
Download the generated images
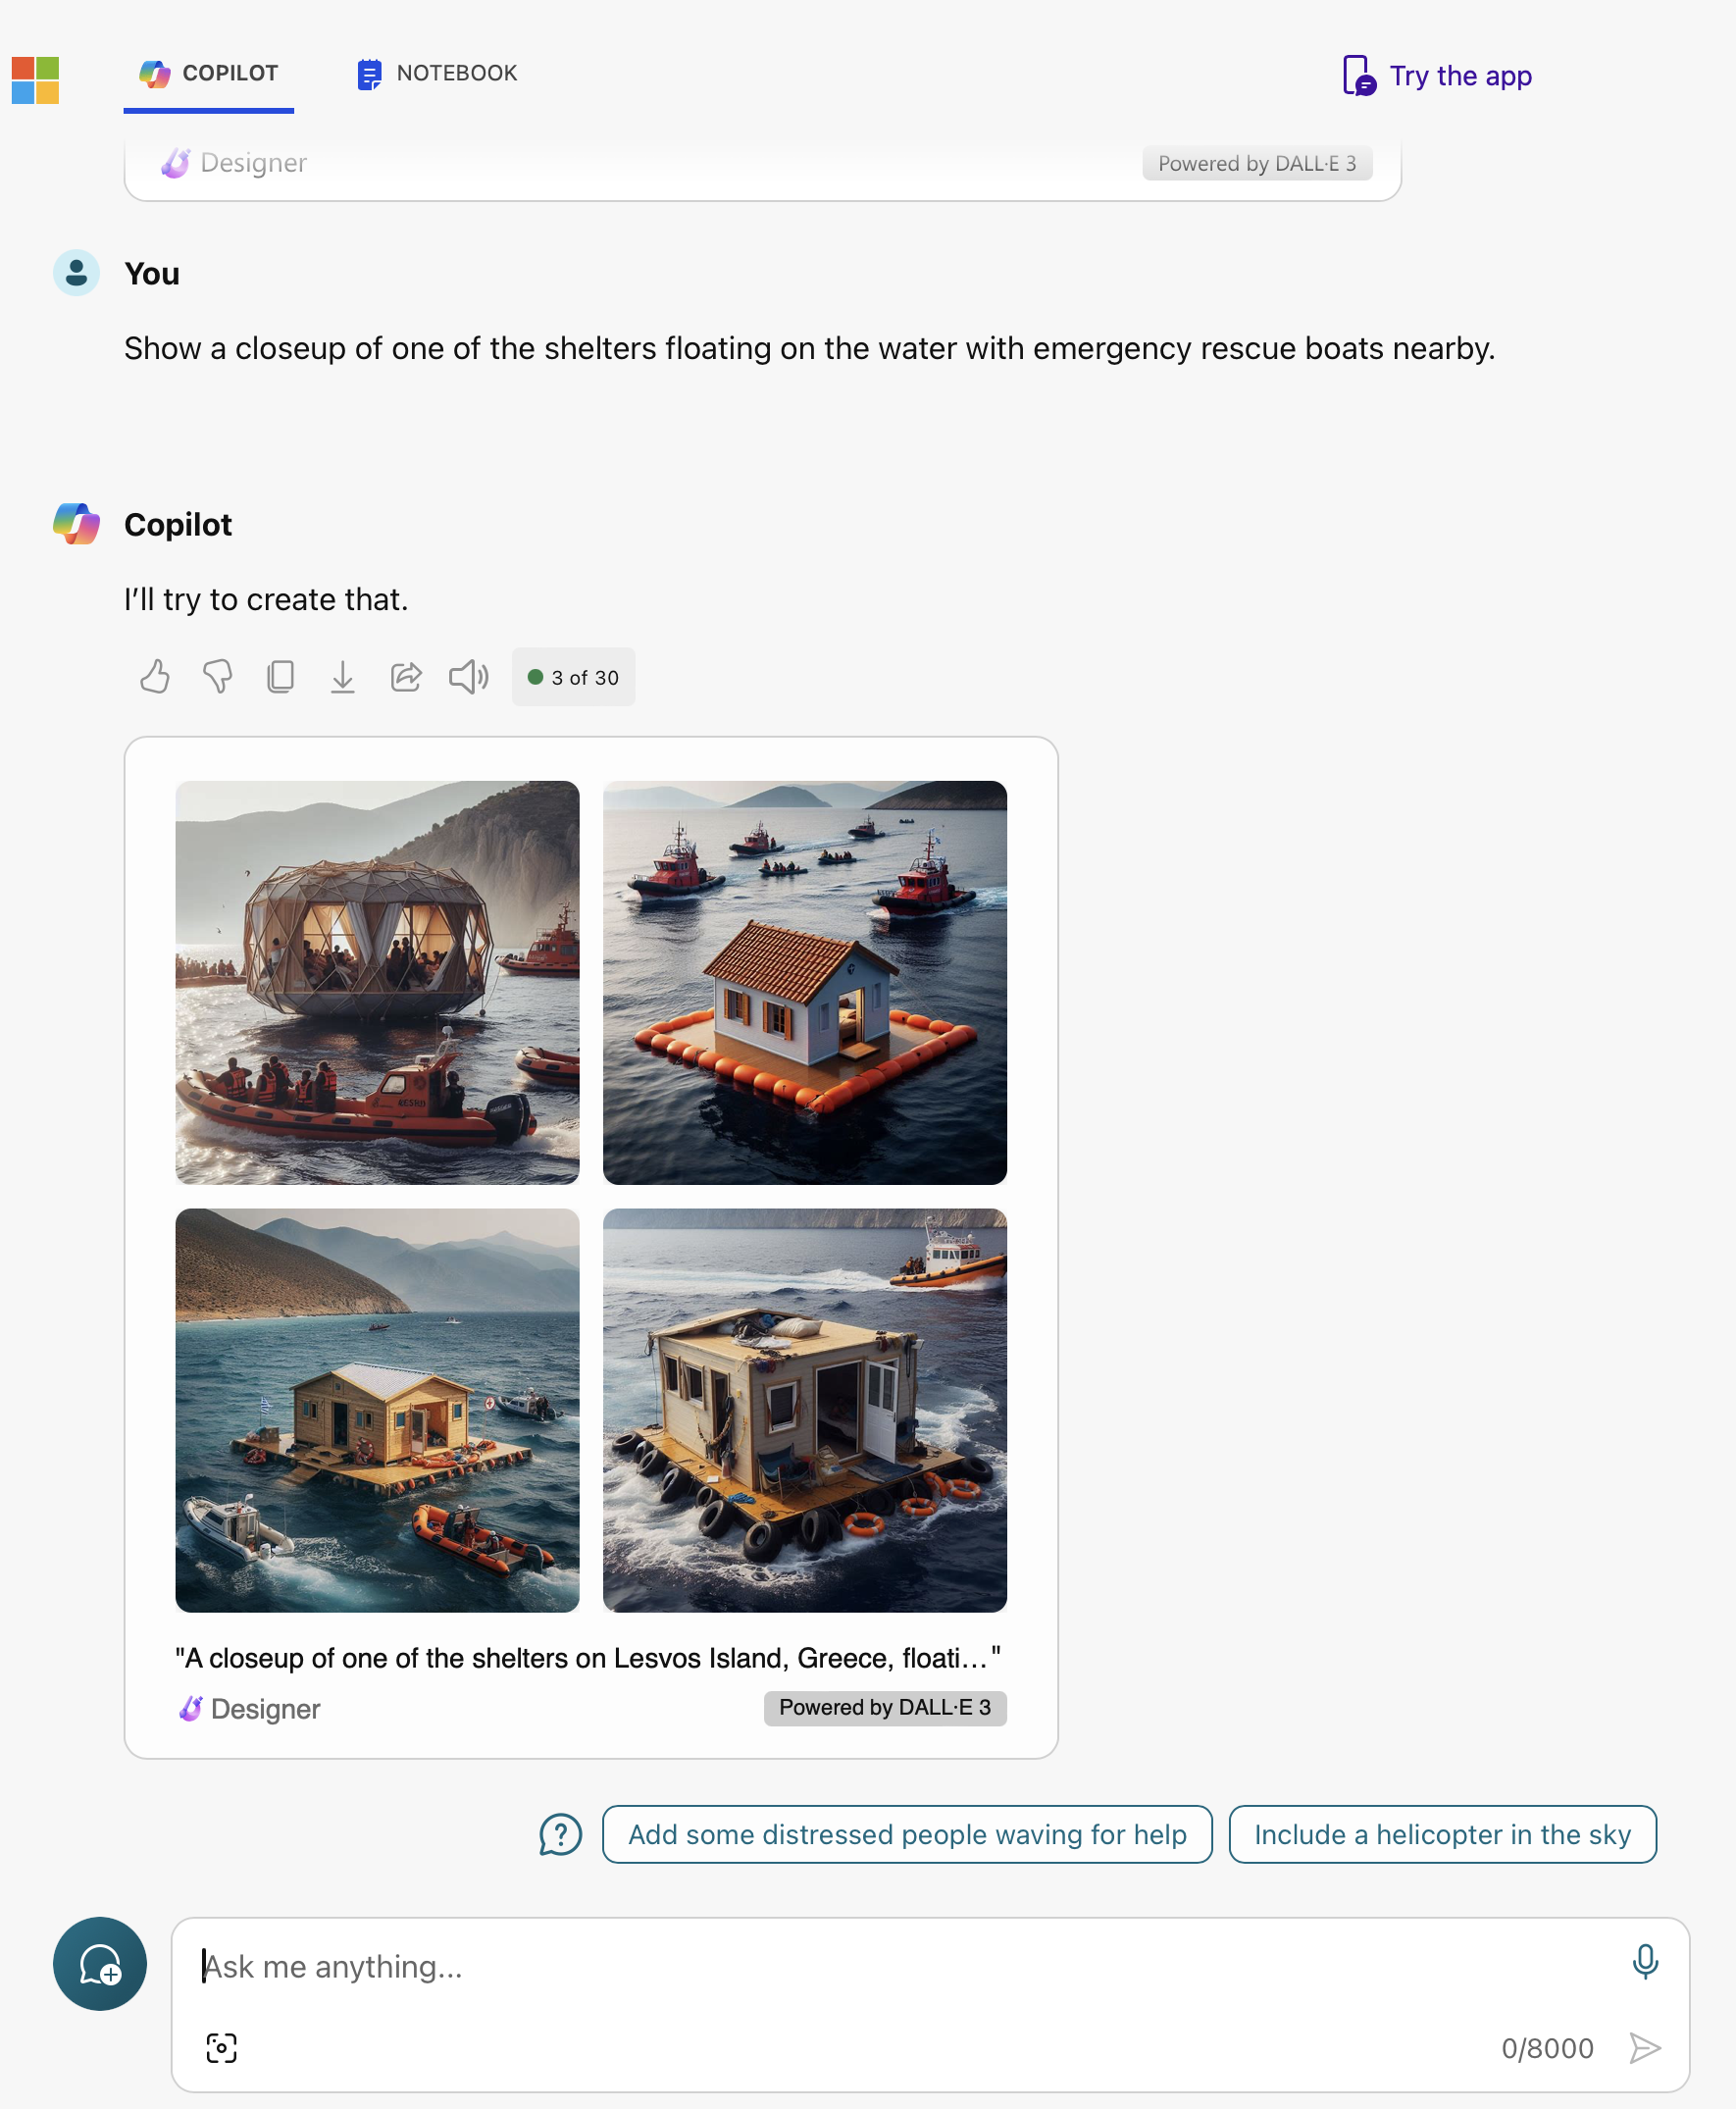click(343, 677)
